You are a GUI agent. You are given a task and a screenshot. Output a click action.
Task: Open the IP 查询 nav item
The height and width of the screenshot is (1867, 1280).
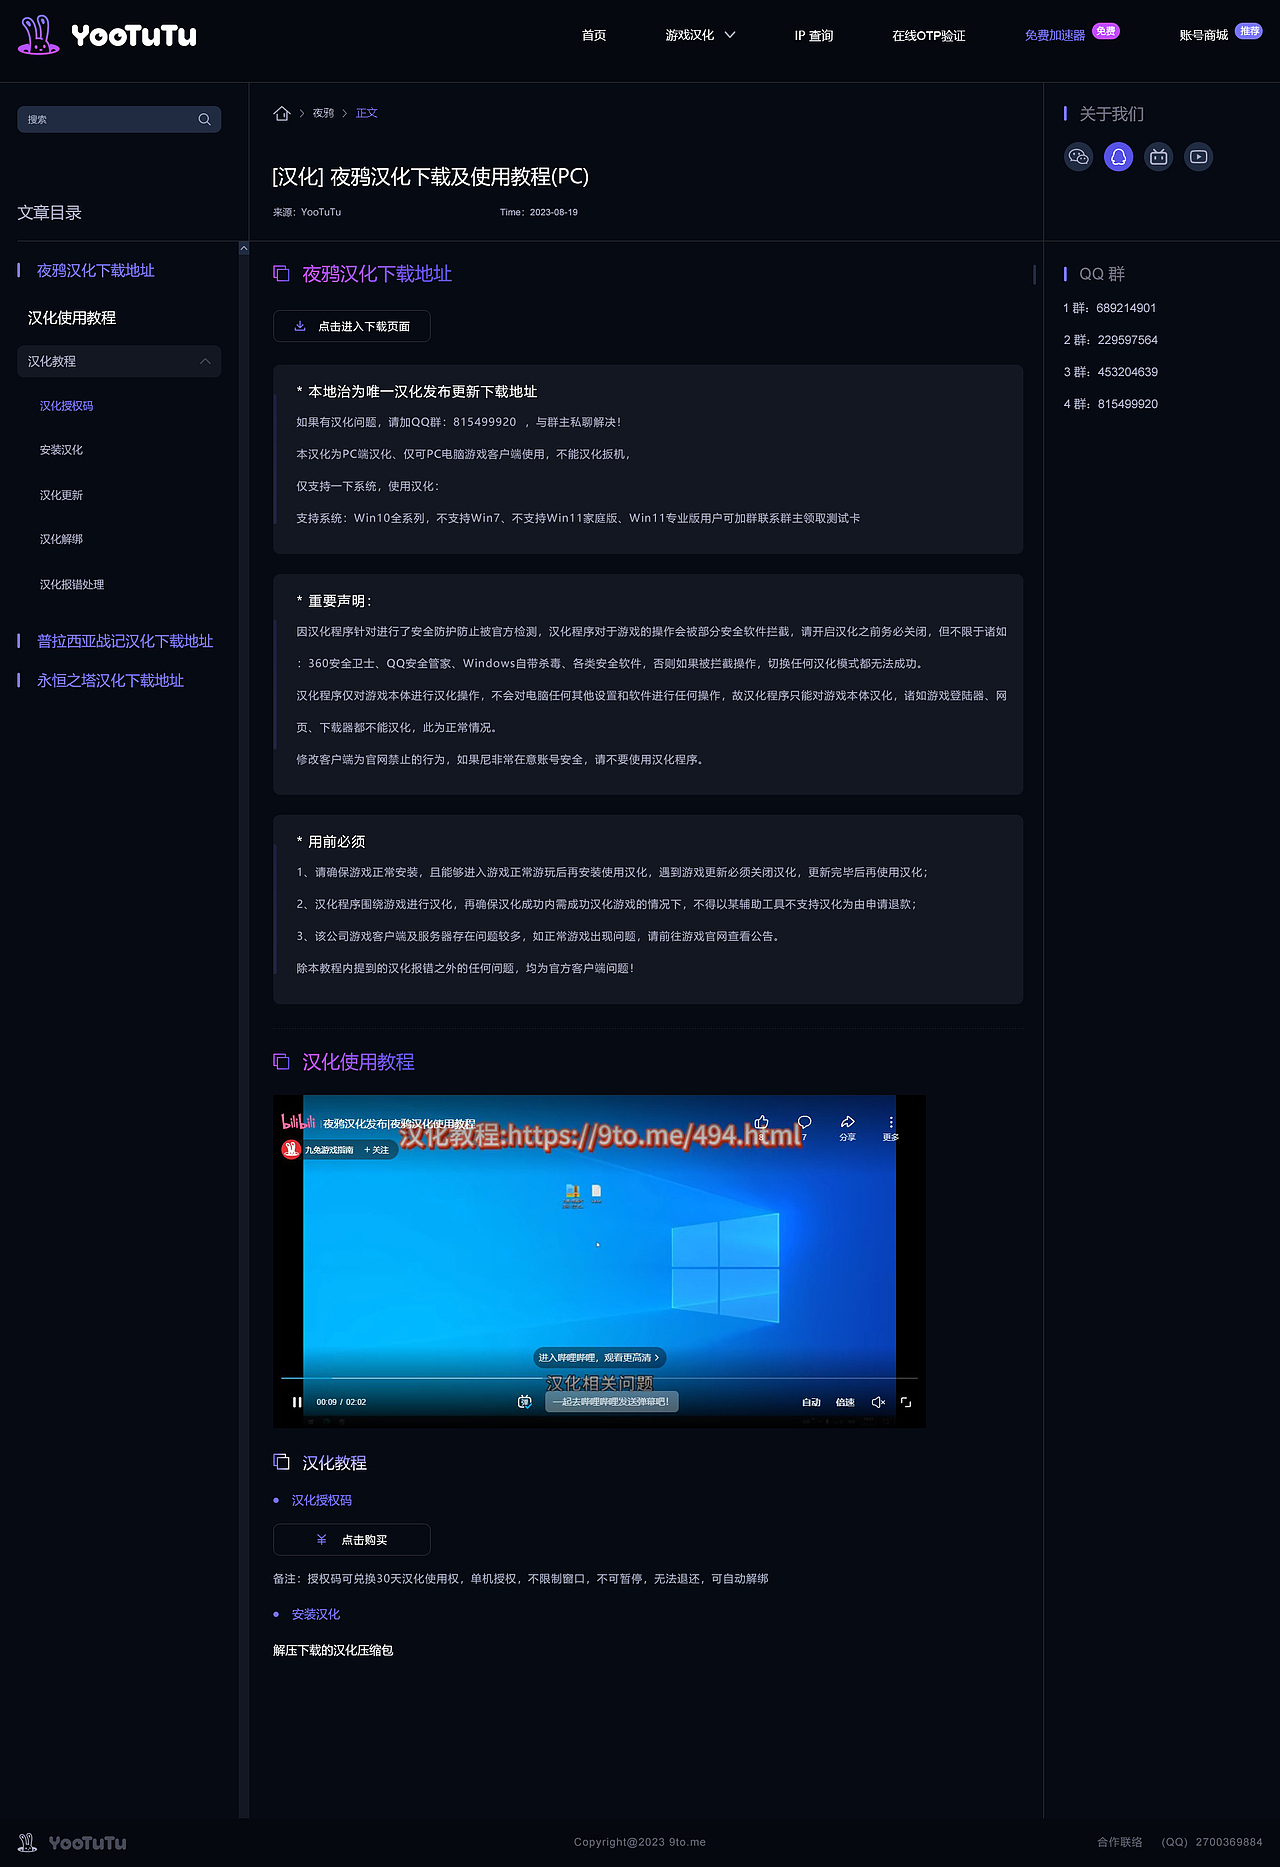click(814, 35)
